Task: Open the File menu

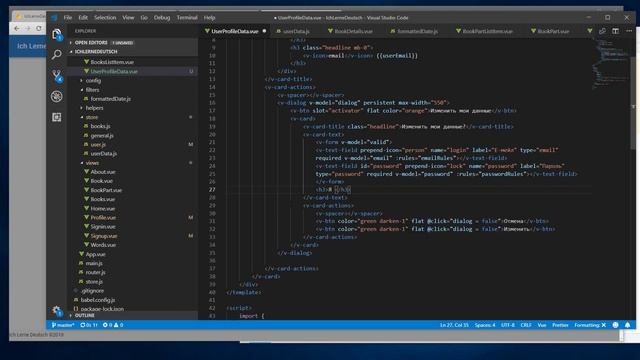Action: point(68,18)
